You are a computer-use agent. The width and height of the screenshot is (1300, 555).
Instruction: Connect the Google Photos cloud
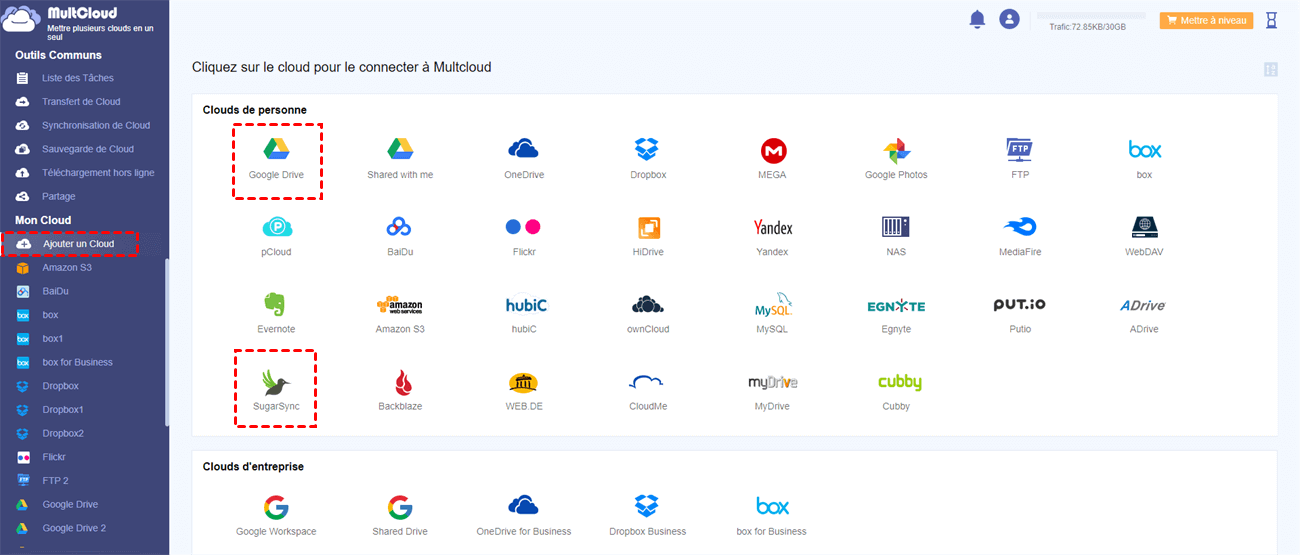click(896, 150)
